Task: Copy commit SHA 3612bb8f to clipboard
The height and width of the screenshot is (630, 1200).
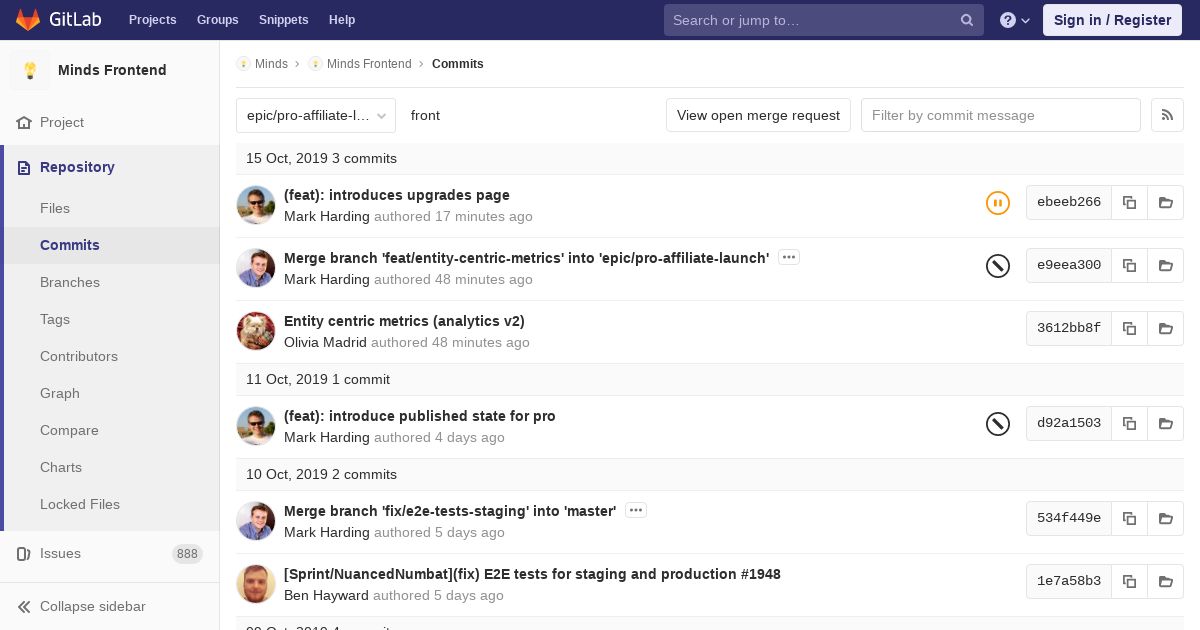Action: click(1129, 328)
